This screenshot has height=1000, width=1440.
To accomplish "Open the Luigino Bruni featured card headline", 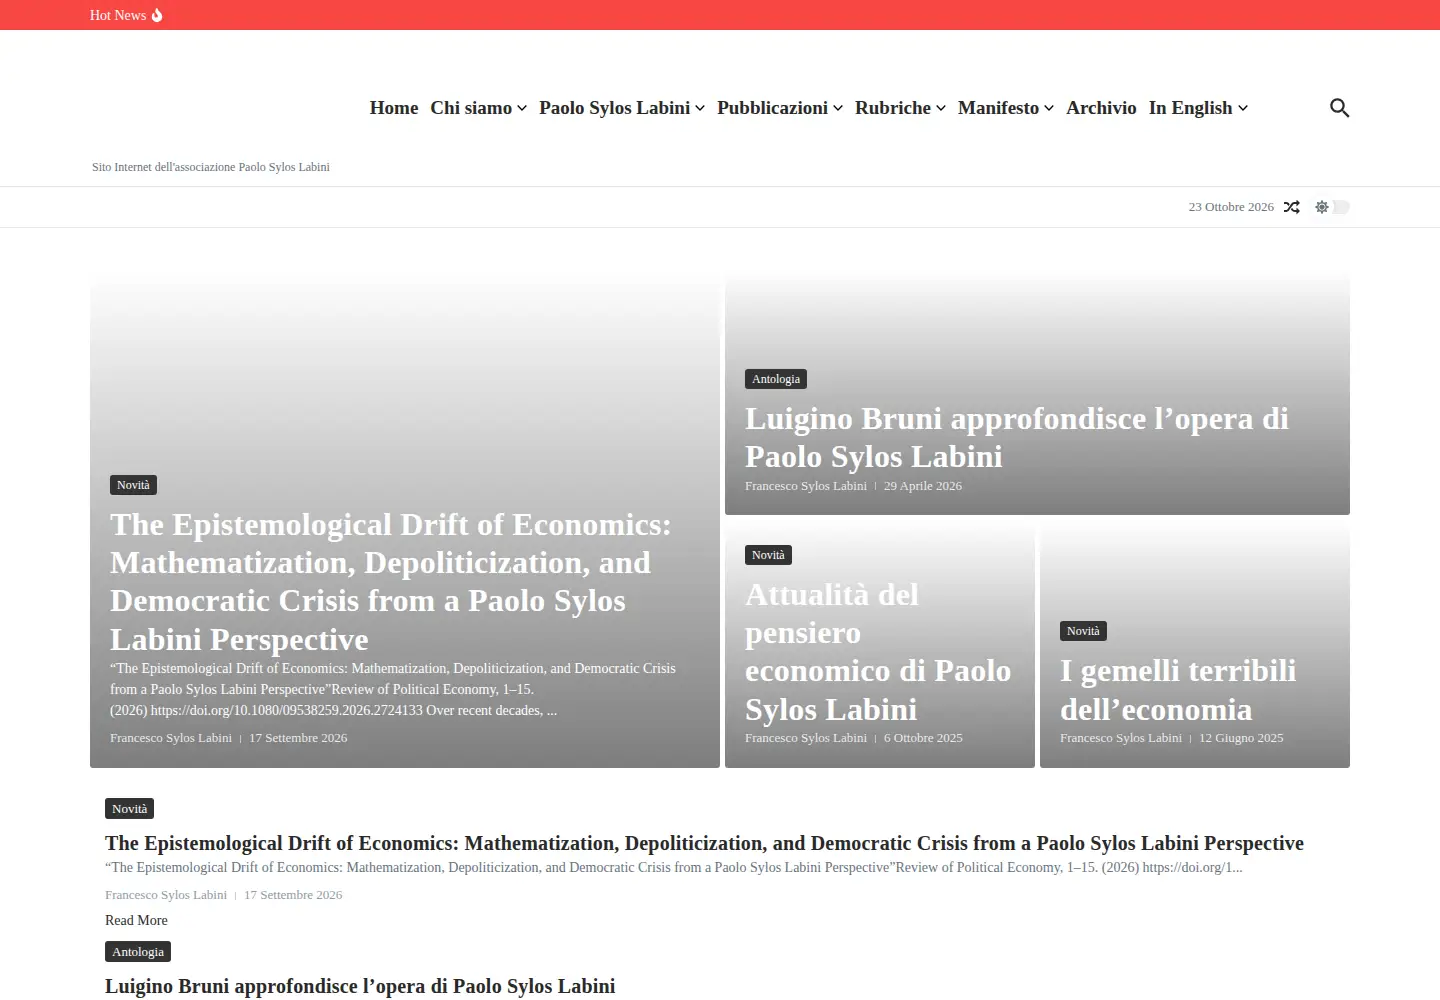I will point(1017,437).
